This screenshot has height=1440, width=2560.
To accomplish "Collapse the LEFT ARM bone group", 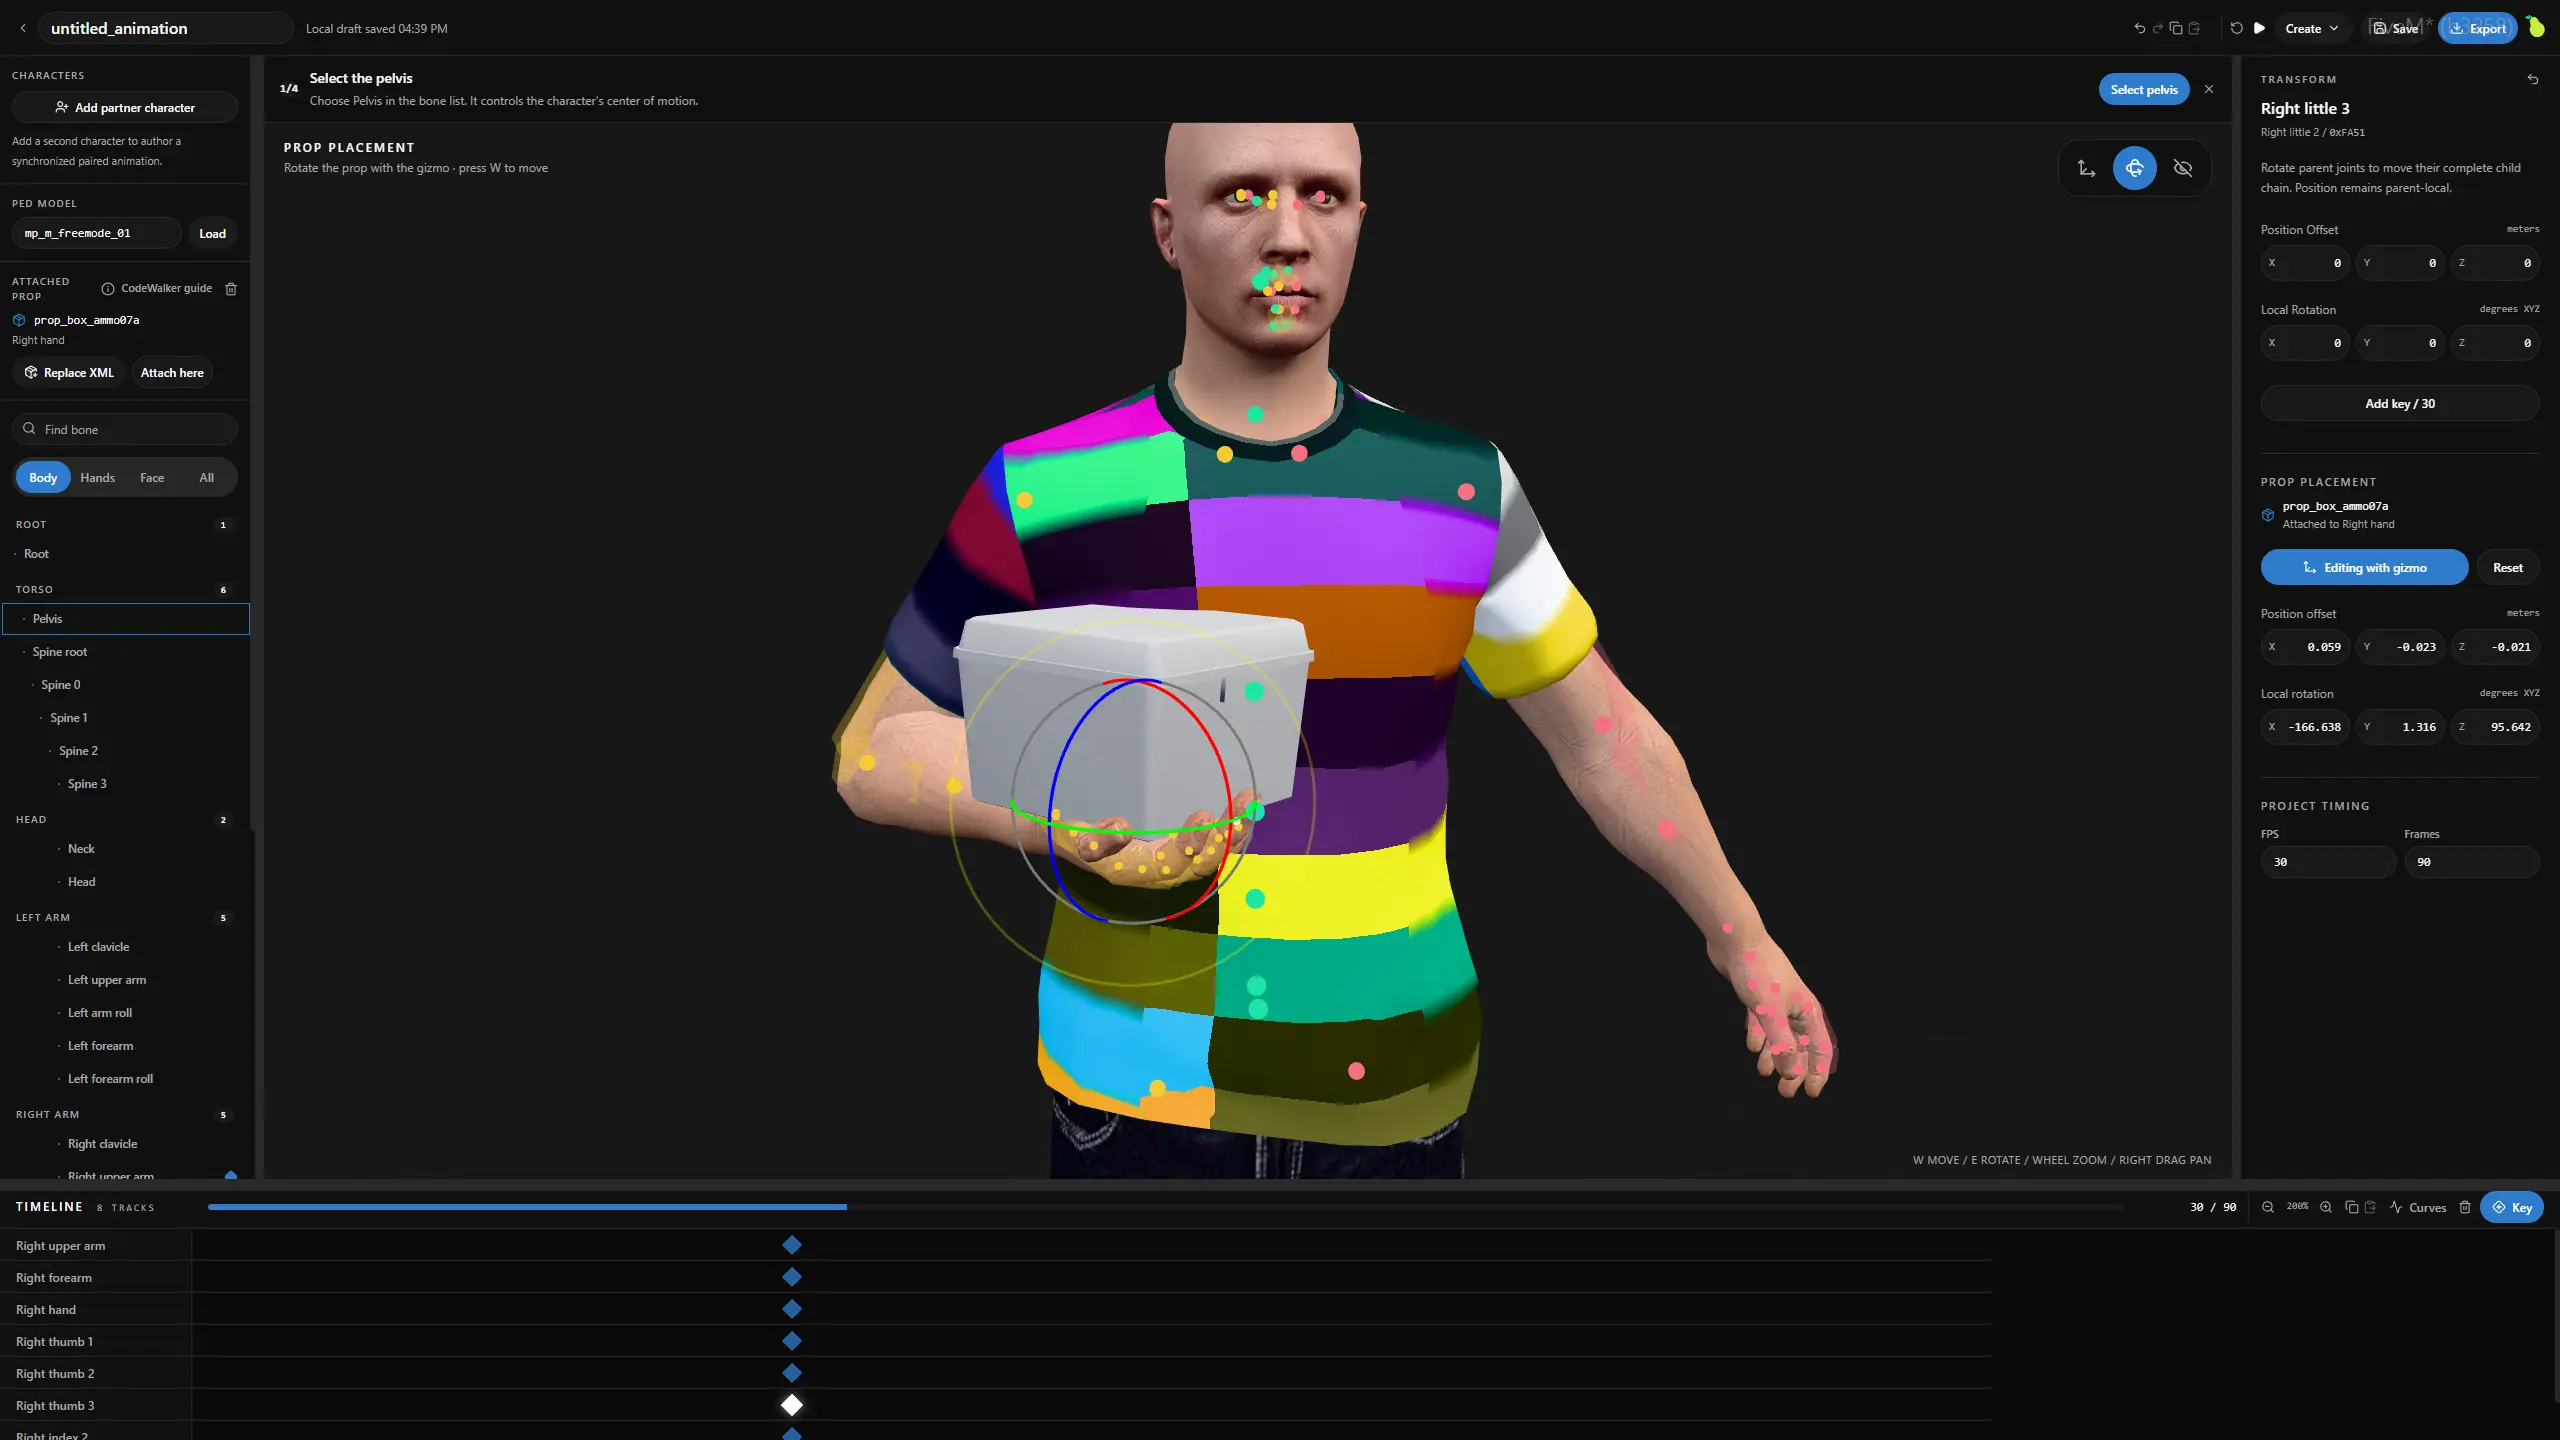I will click(125, 917).
